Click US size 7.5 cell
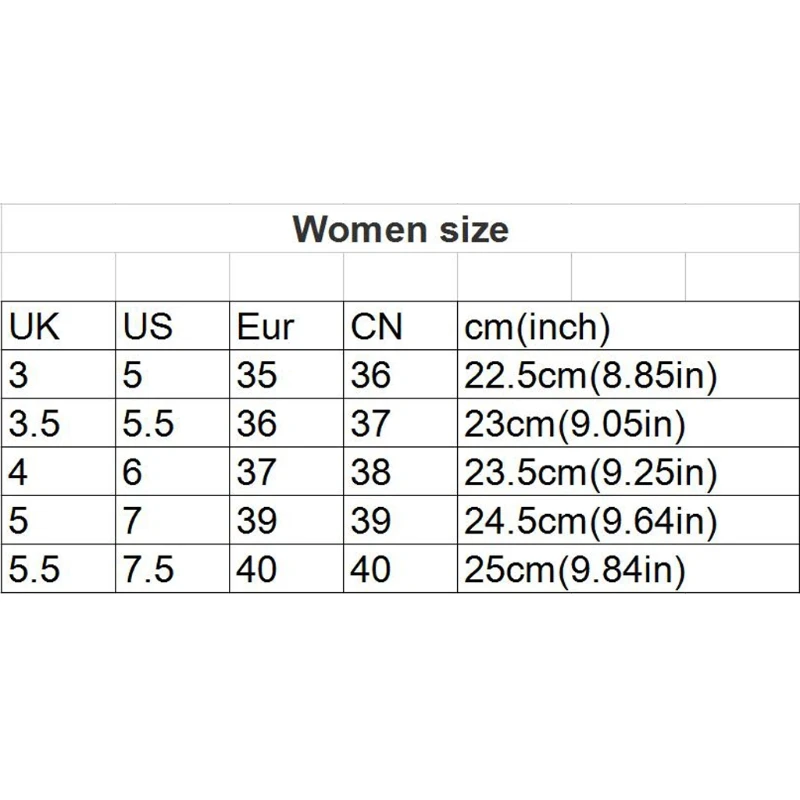The width and height of the screenshot is (800, 800). point(172,568)
